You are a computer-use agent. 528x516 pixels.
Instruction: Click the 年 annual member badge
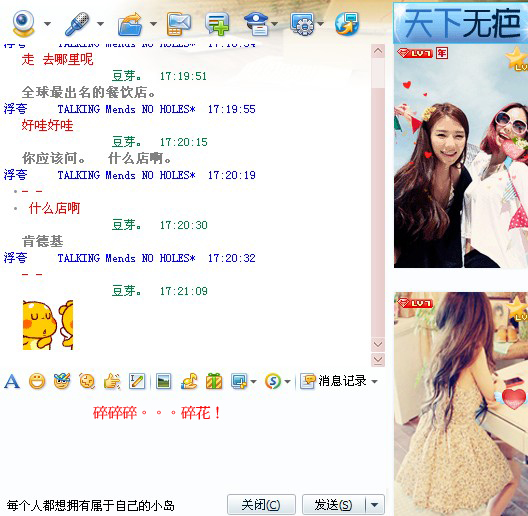click(442, 53)
